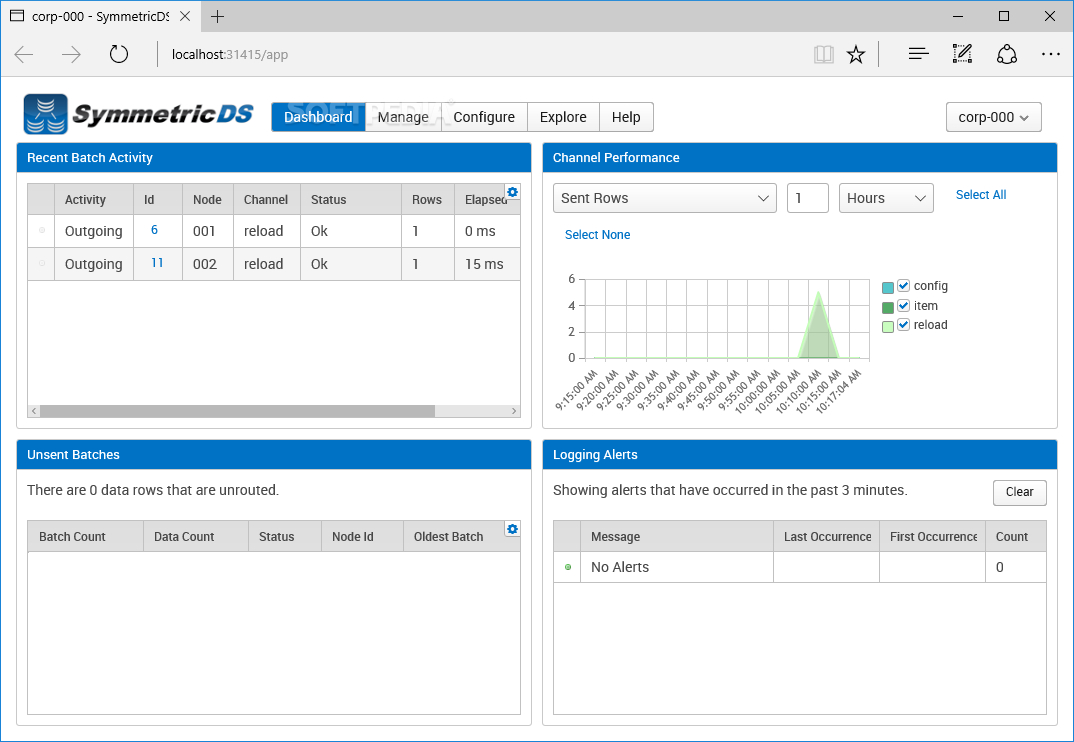
Task: Click scrollbar left arrow in batch table
Action: click(x=34, y=411)
